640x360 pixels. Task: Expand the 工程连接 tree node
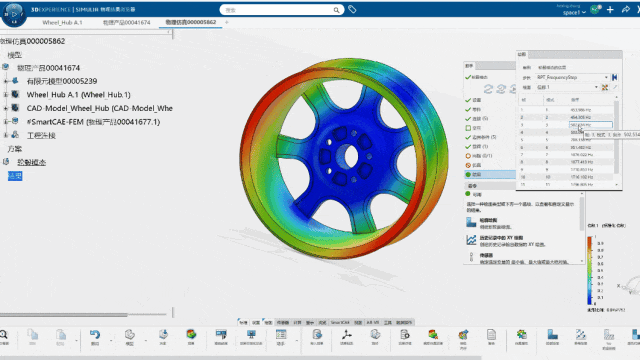point(6,135)
